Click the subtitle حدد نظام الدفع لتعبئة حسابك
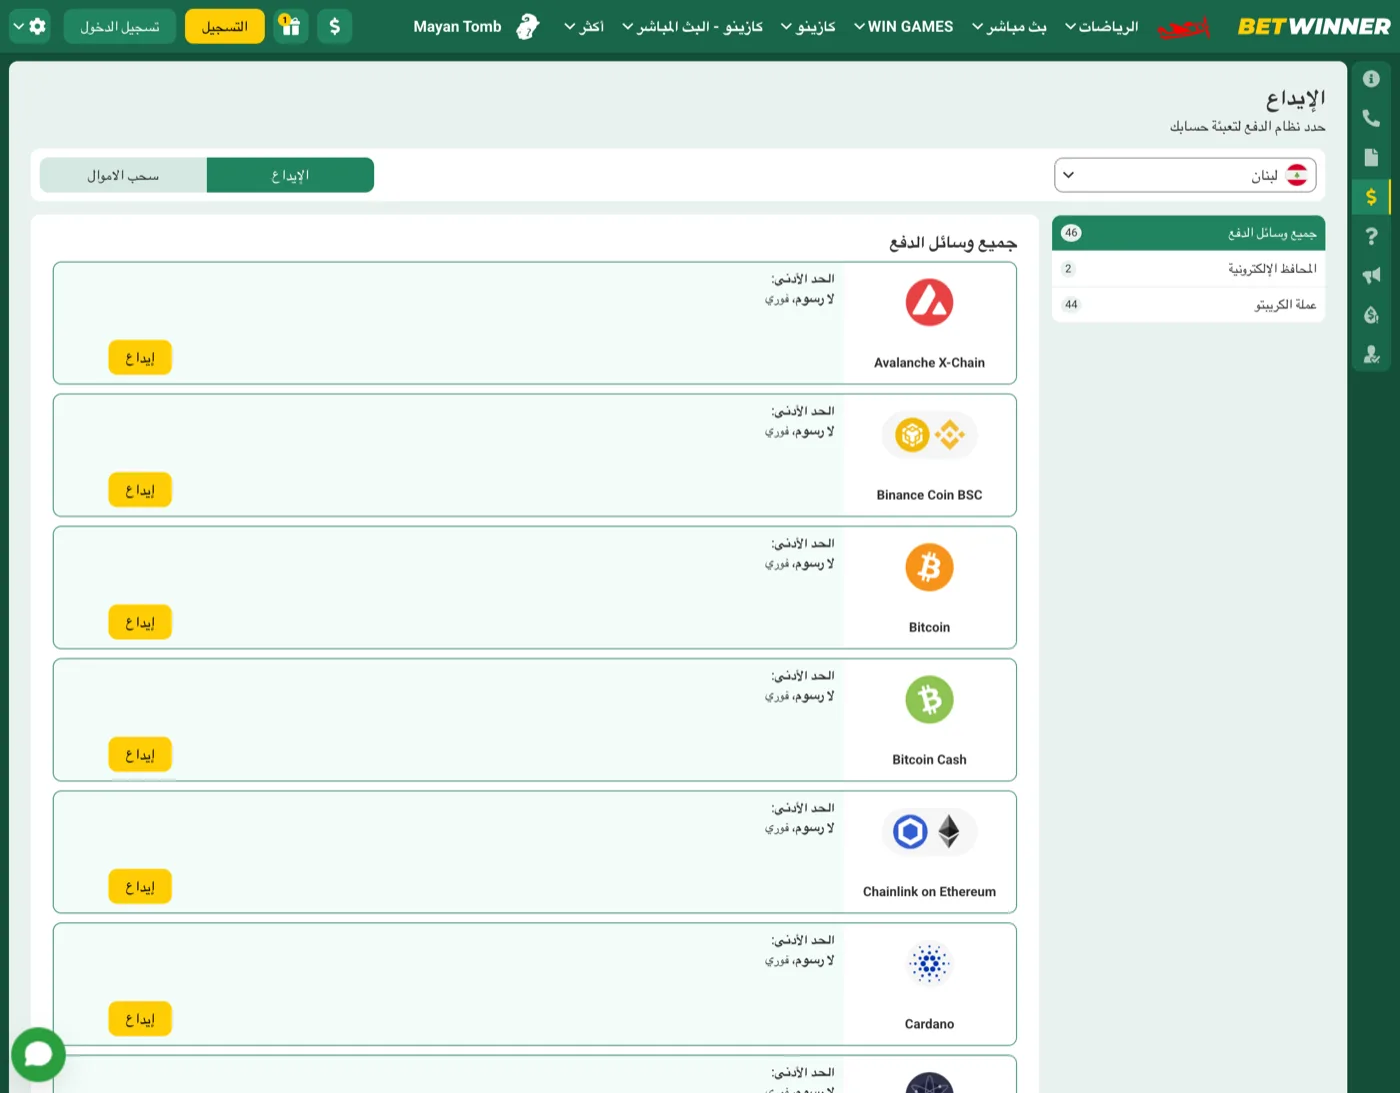1400x1093 pixels. 1248,127
